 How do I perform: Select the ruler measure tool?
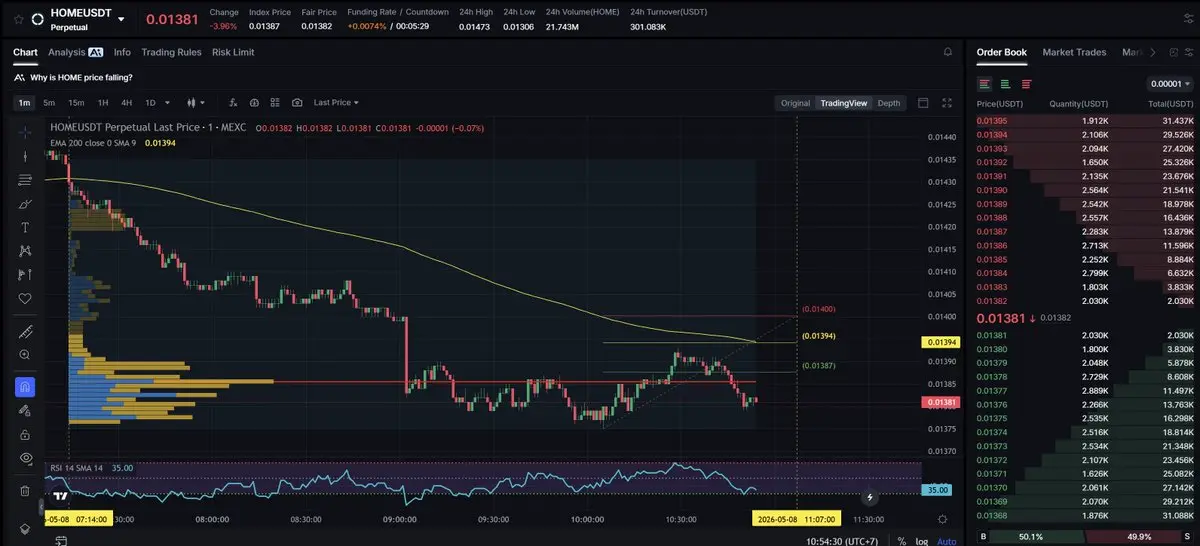pyautogui.click(x=25, y=331)
